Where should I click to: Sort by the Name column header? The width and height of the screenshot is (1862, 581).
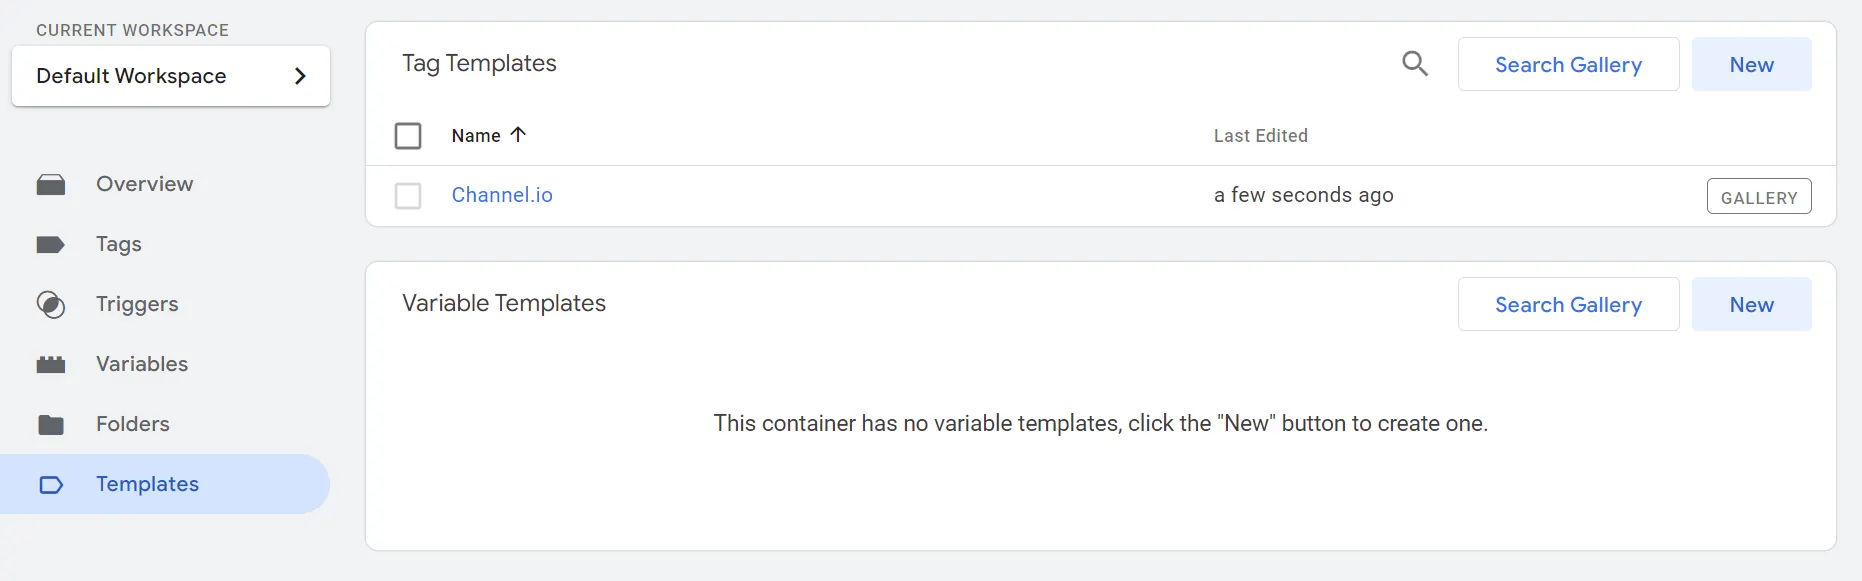tap(476, 136)
